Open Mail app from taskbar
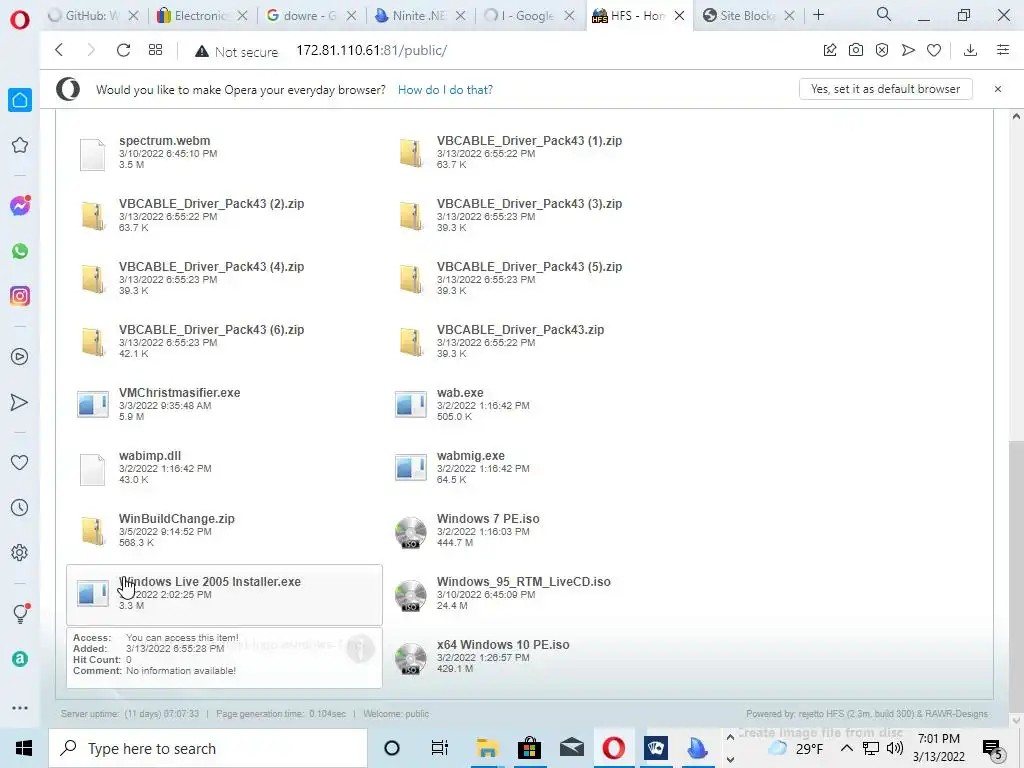This screenshot has height=768, width=1024. [571, 748]
